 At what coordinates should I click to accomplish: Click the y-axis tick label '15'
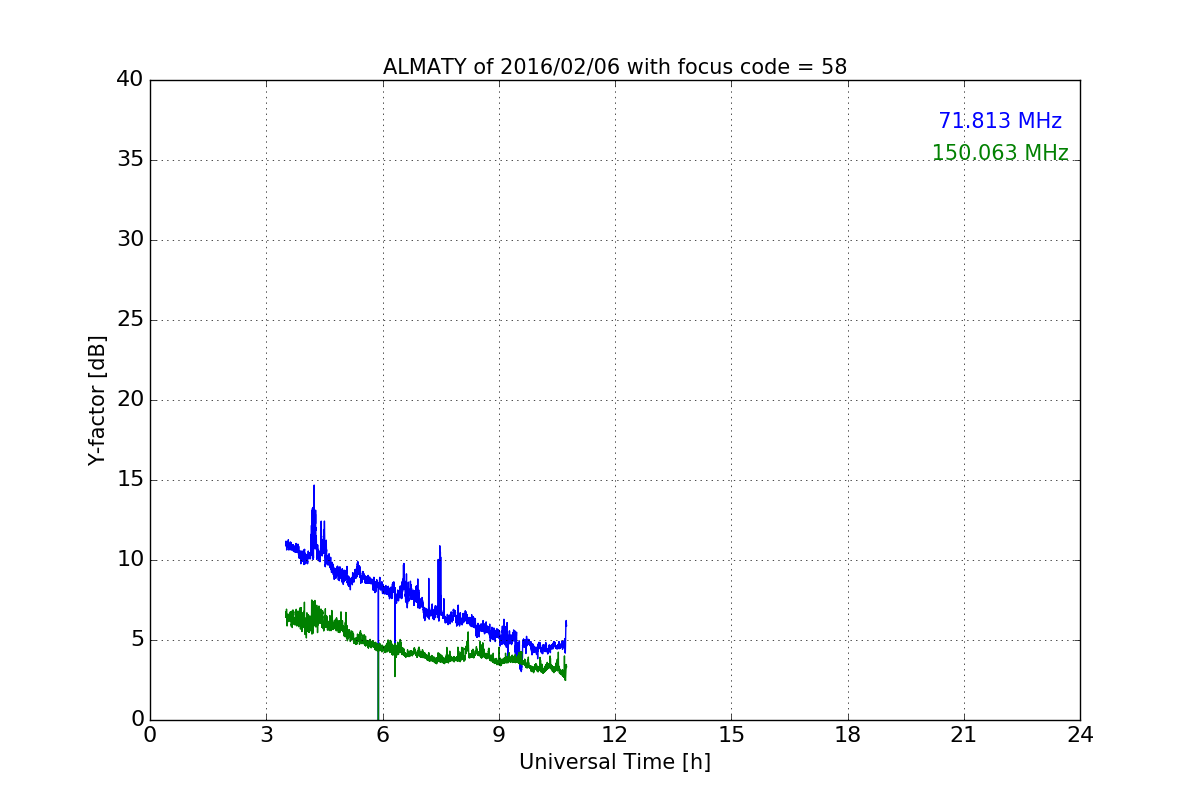point(130,480)
